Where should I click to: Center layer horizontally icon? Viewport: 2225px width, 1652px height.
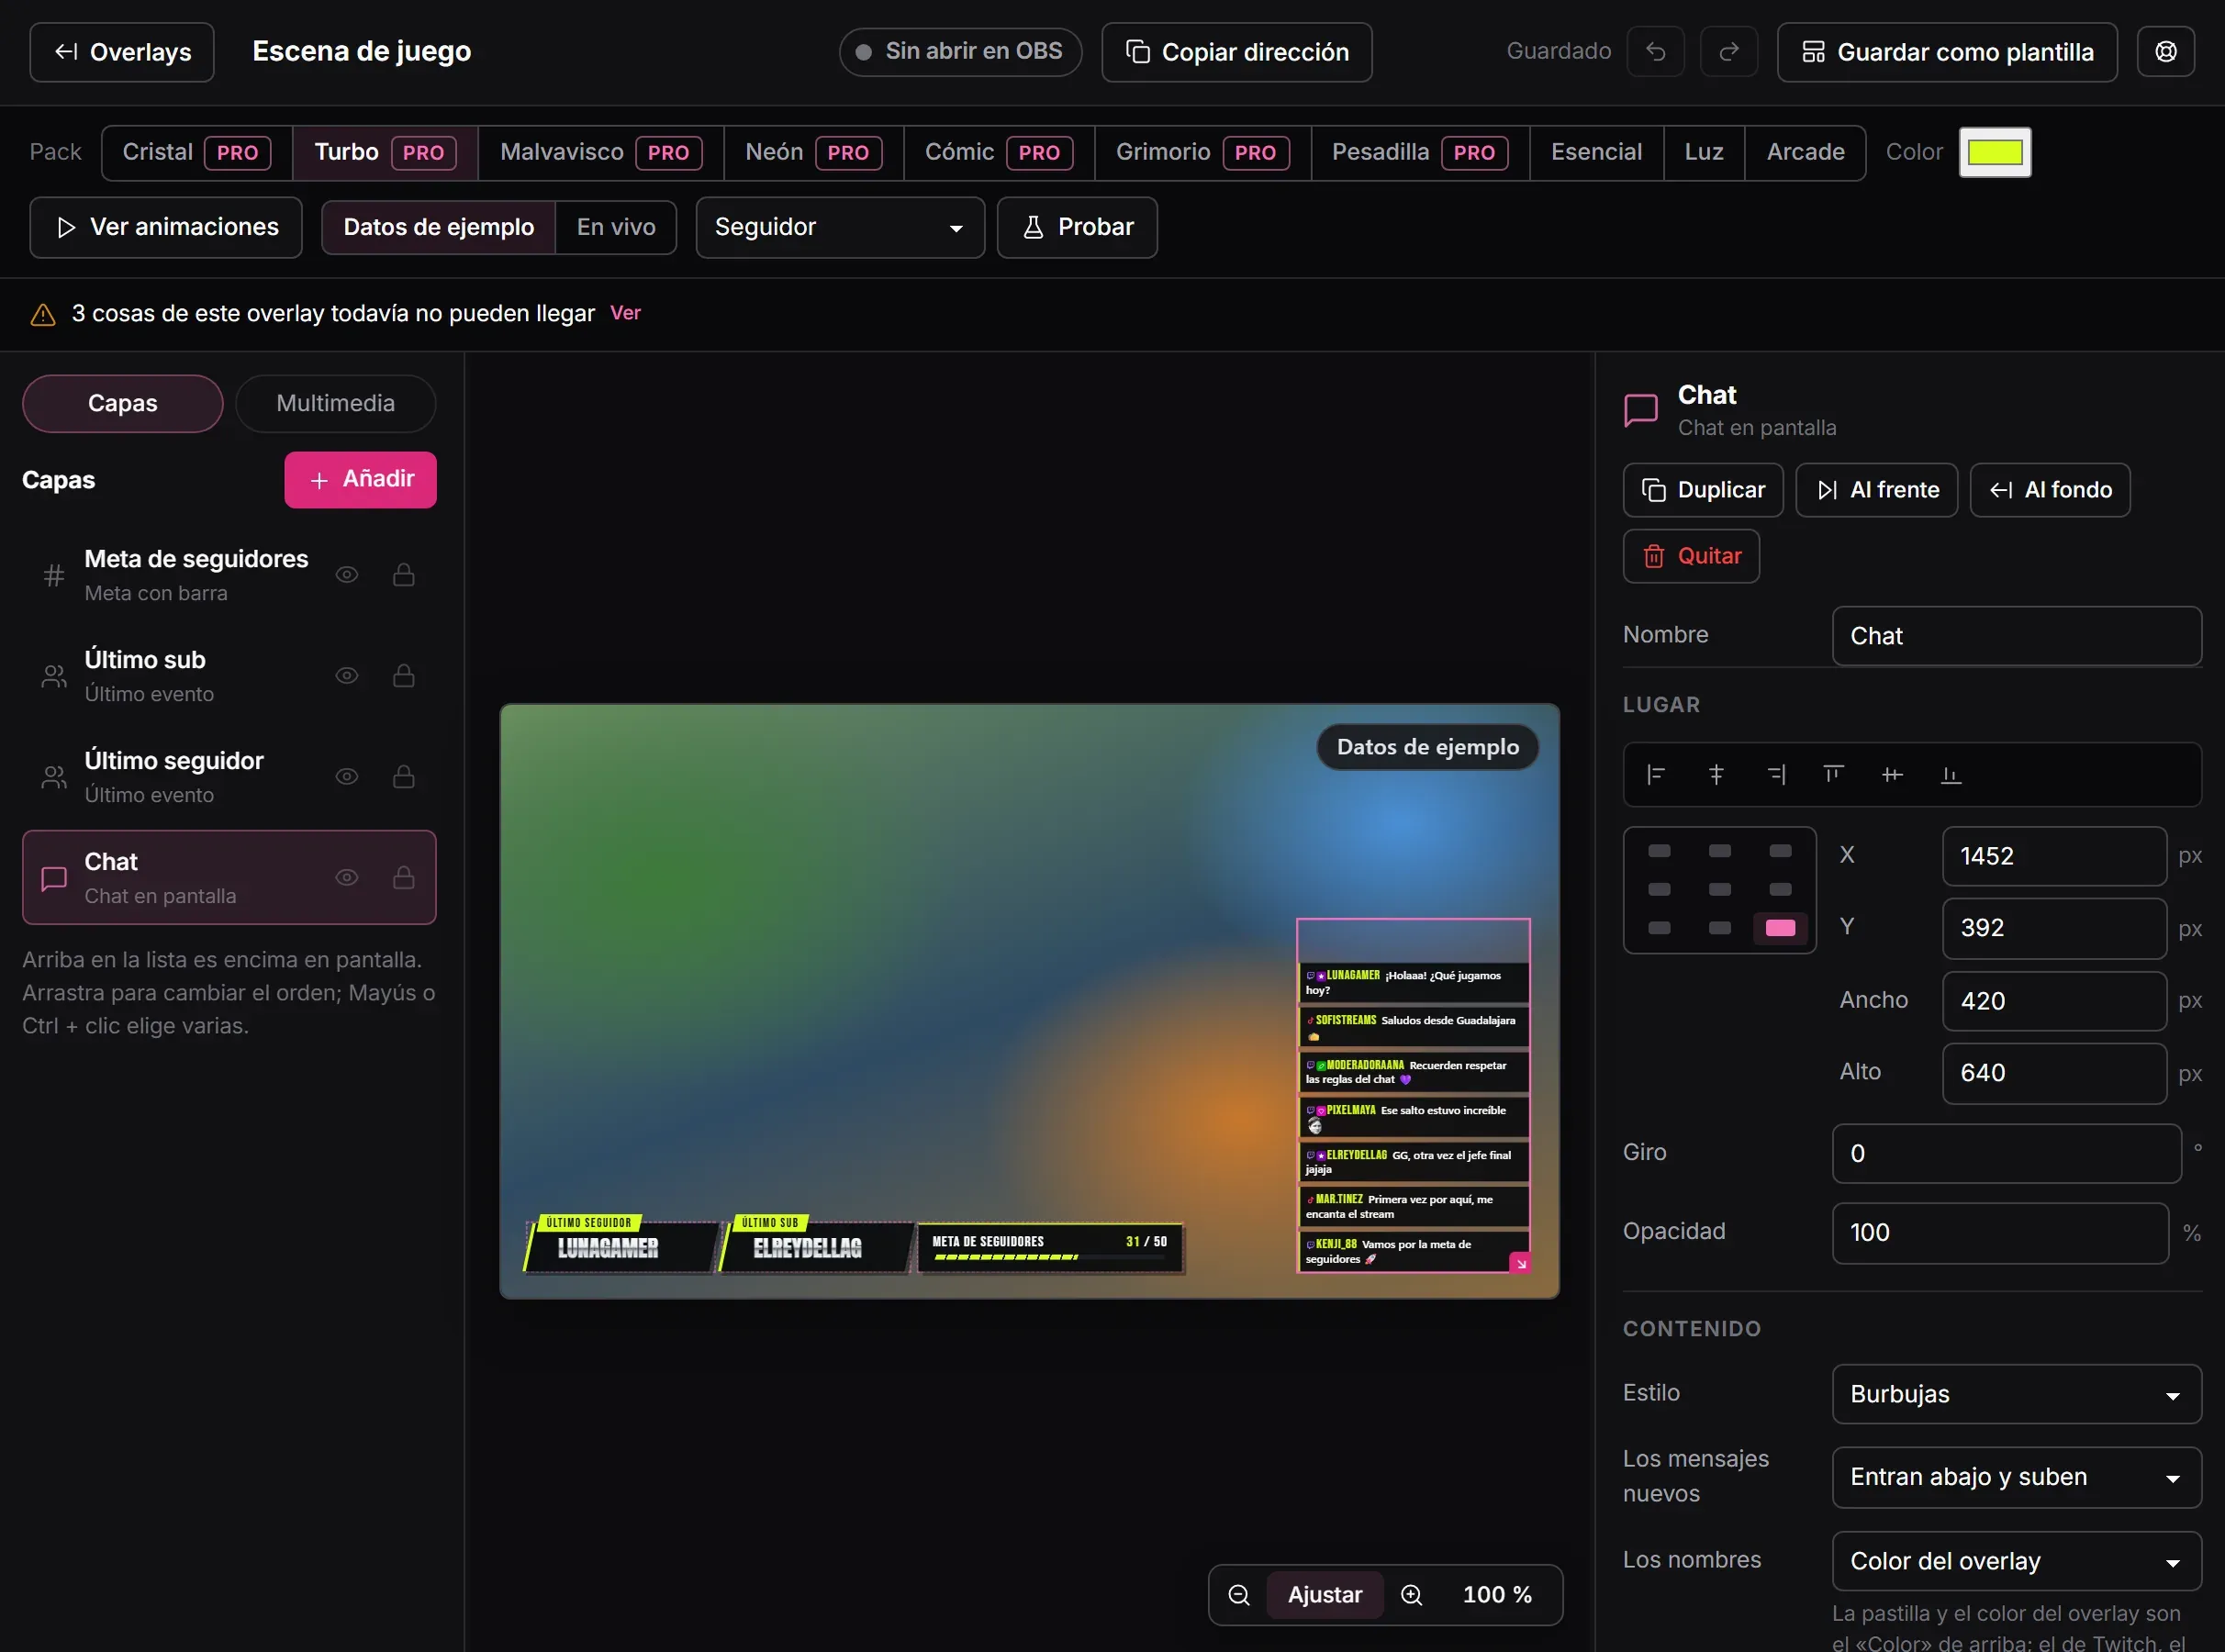tap(1716, 774)
